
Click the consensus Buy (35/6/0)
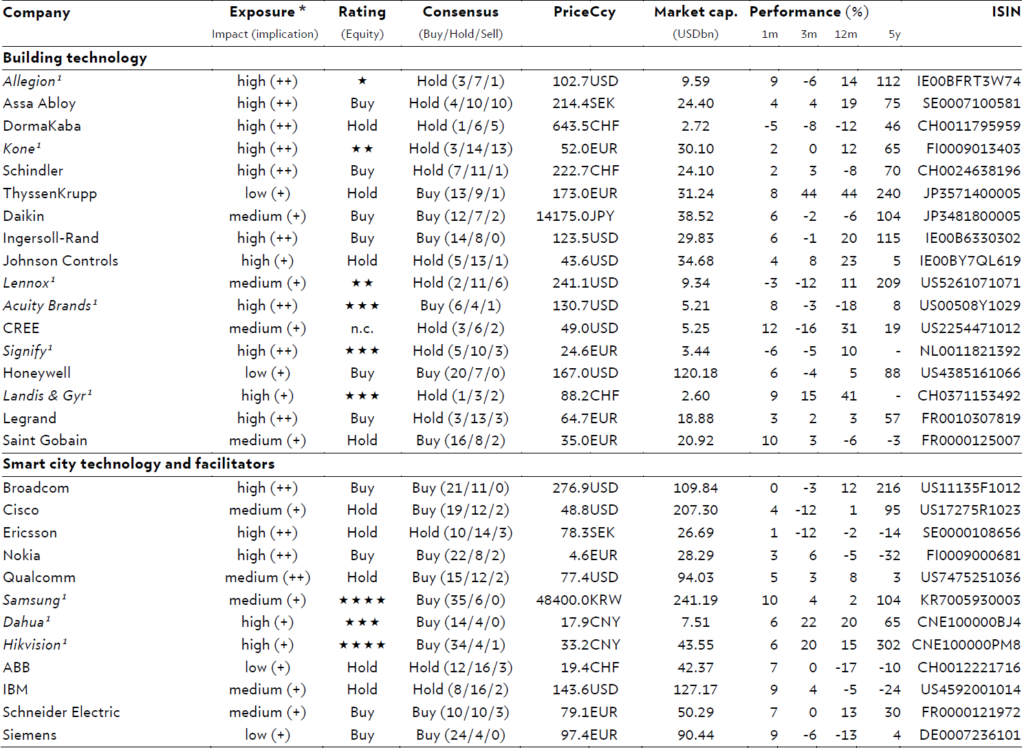click(x=460, y=600)
